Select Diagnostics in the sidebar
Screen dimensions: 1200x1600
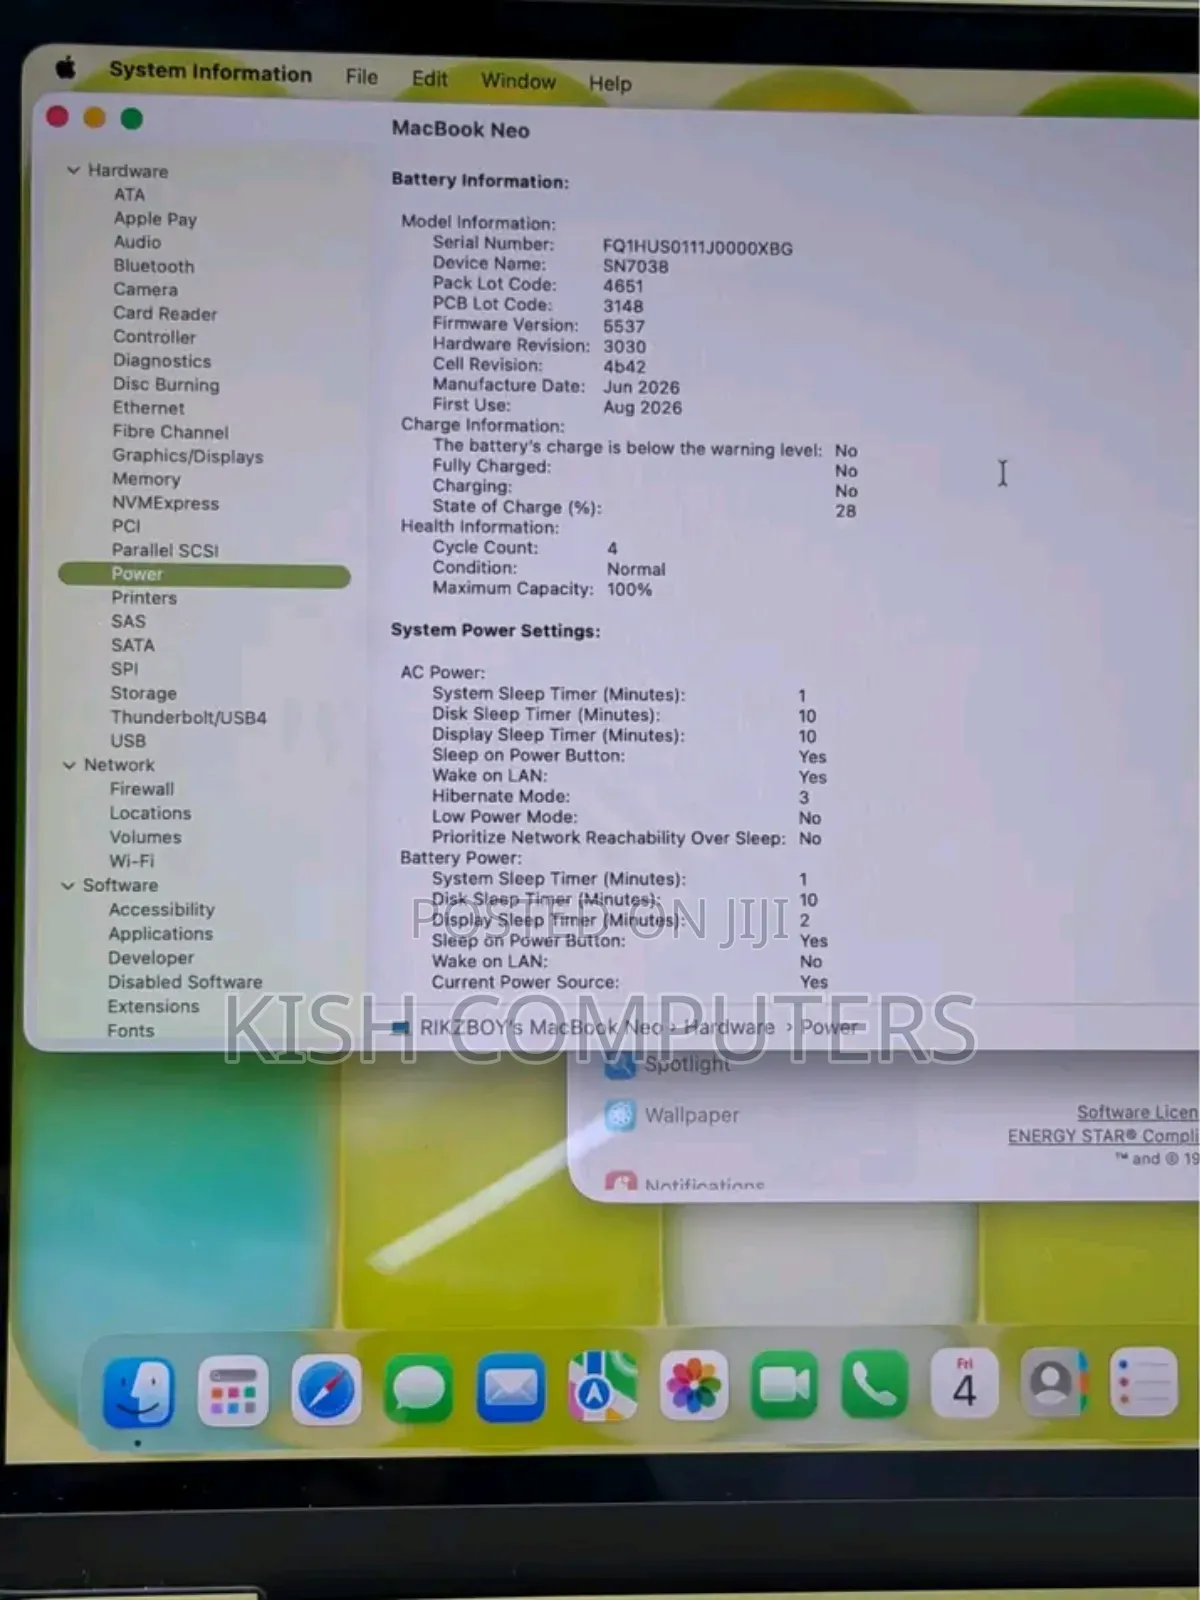[162, 361]
